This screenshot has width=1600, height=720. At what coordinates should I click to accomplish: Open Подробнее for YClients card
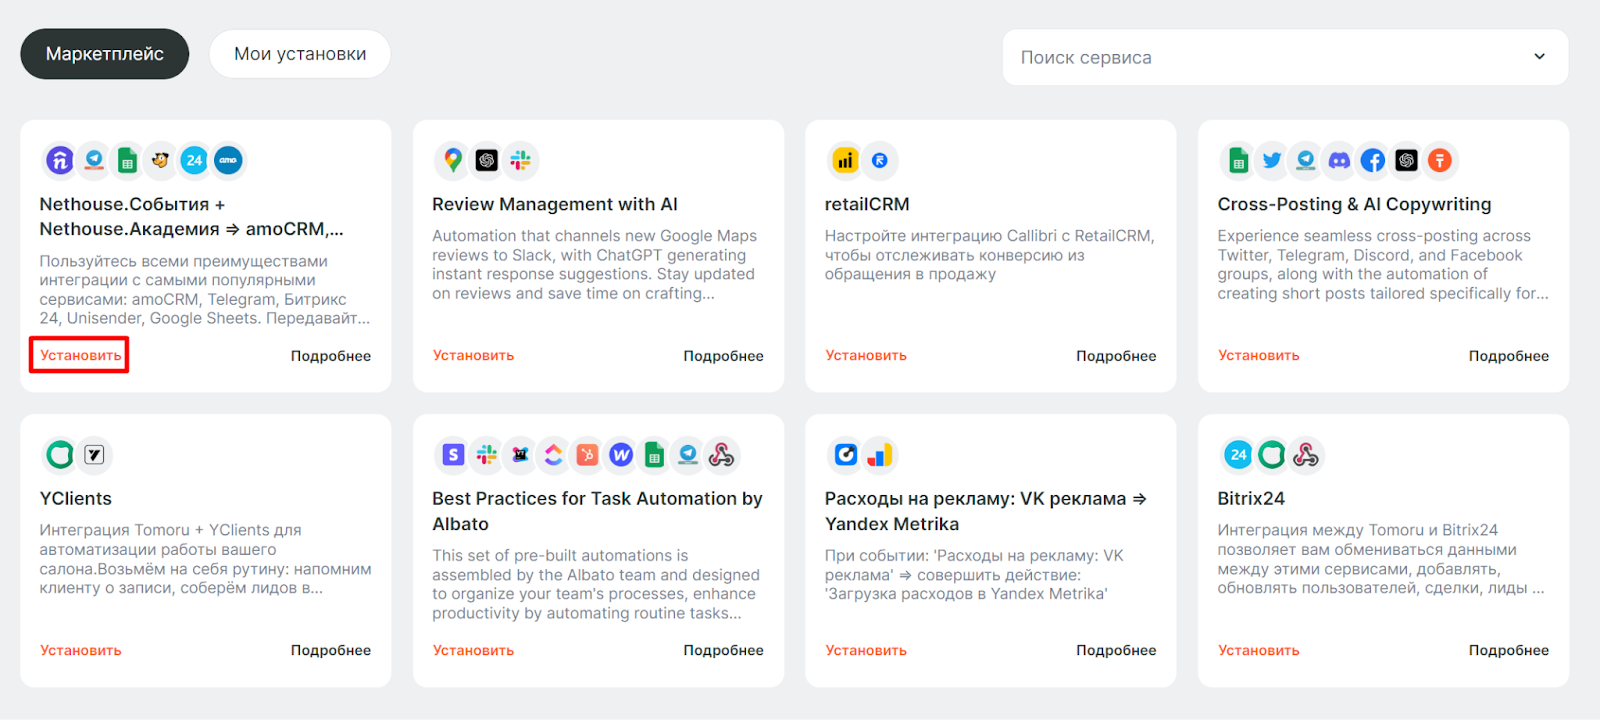tap(331, 650)
